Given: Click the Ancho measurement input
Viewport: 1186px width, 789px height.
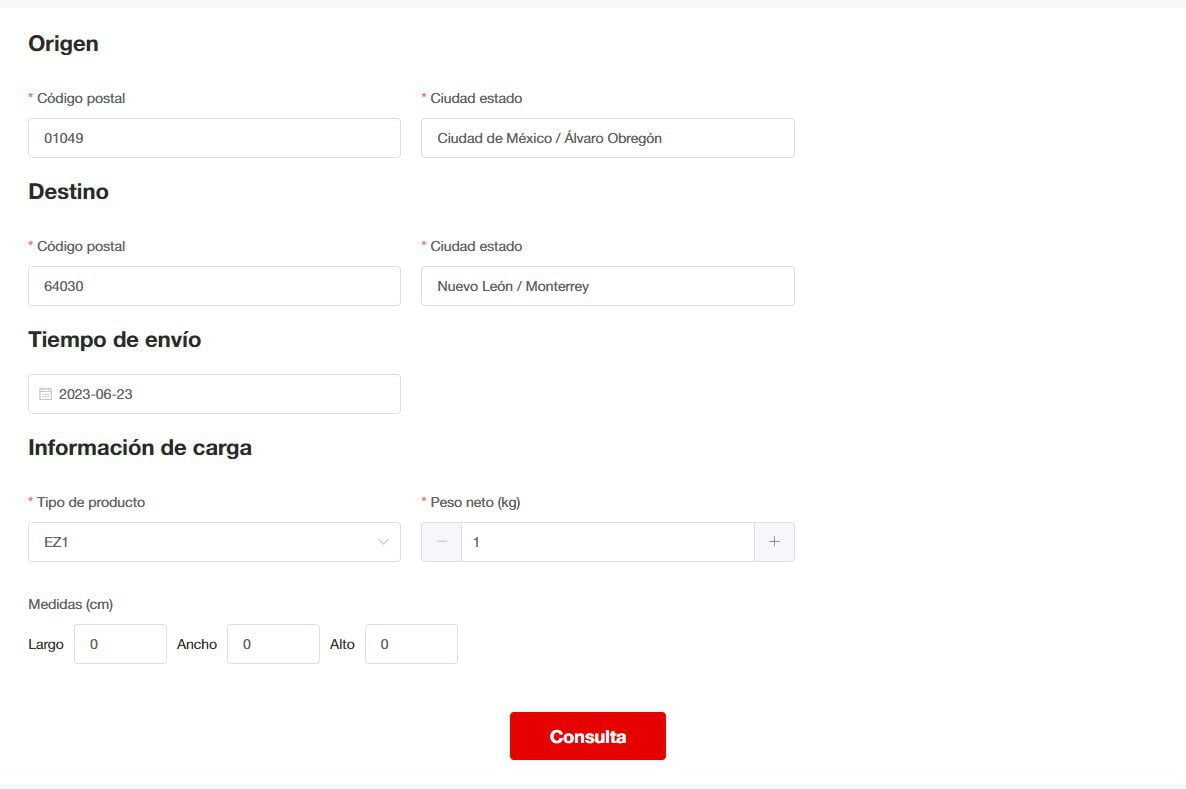Looking at the screenshot, I should click(x=273, y=644).
